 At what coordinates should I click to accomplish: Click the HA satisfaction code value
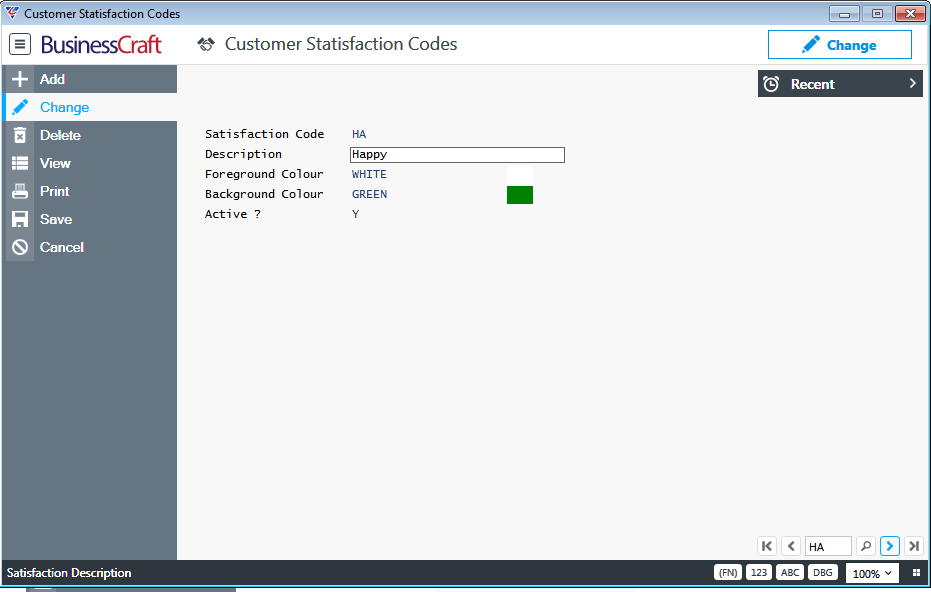point(359,134)
